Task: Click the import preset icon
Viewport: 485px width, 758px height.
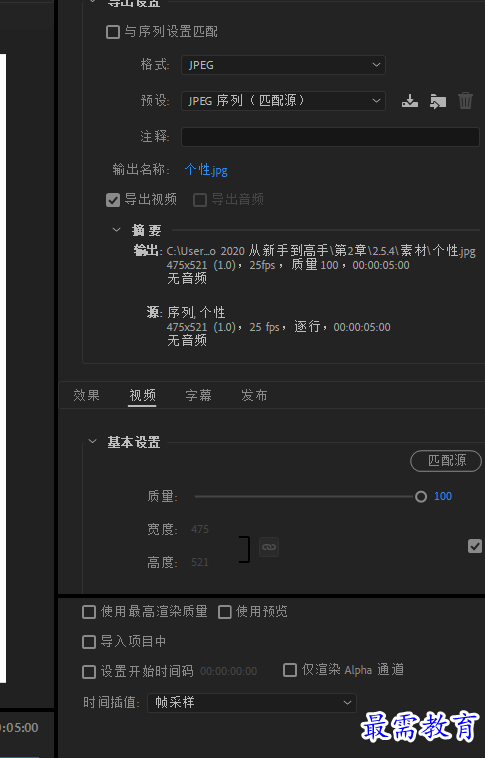Action: pyautogui.click(x=438, y=101)
